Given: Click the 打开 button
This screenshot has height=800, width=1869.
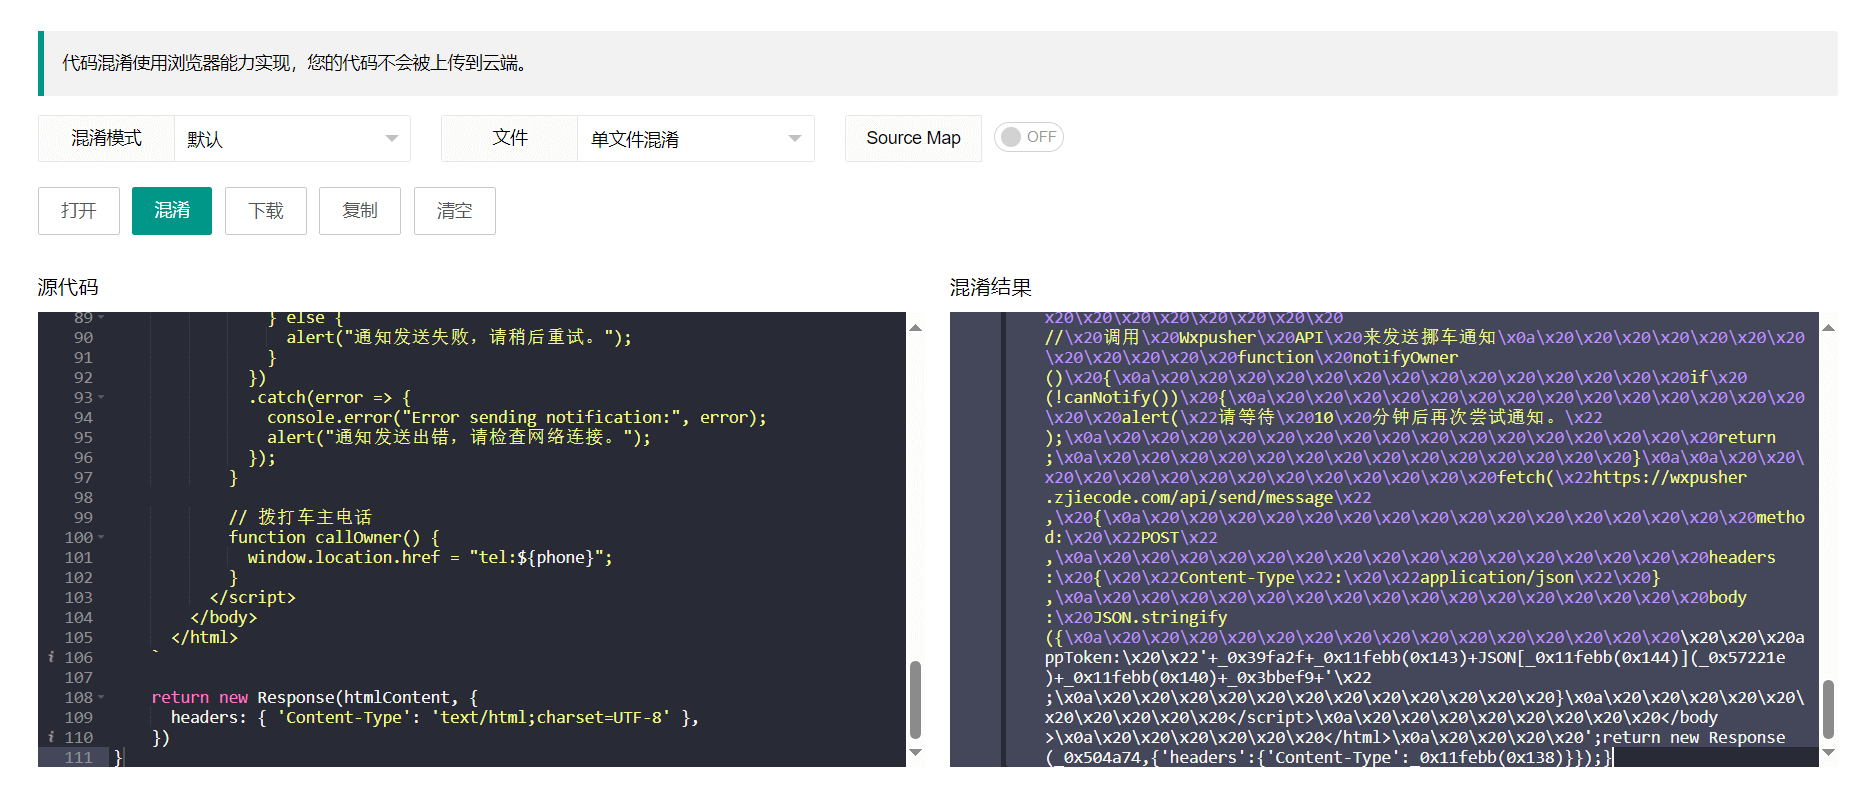Looking at the screenshot, I should (x=79, y=211).
